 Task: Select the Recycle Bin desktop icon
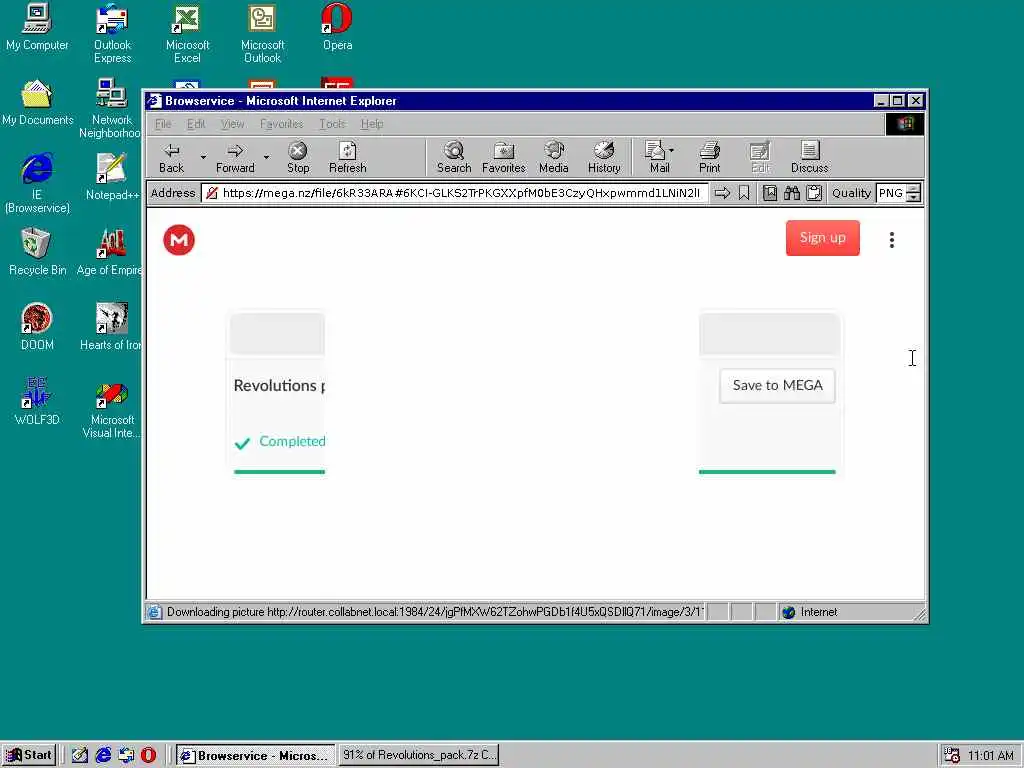point(37,252)
